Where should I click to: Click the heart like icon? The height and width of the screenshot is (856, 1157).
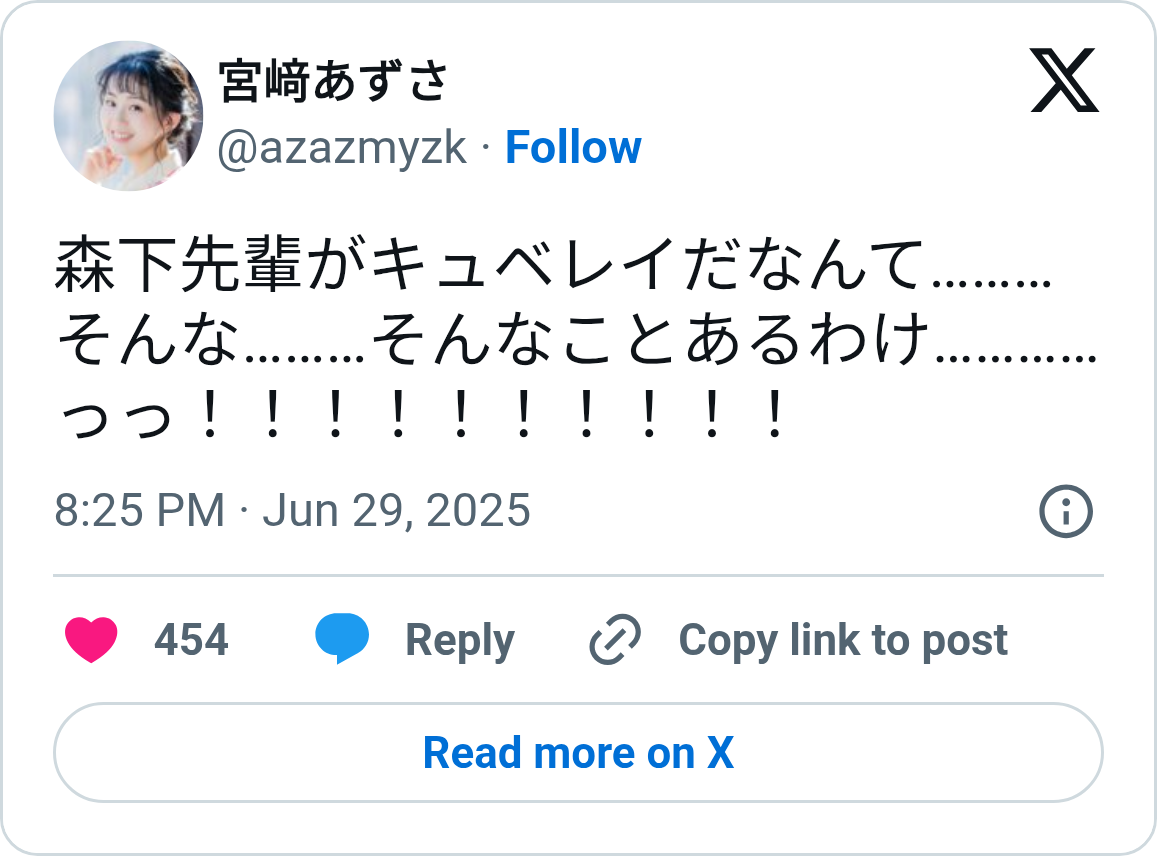pos(92,640)
